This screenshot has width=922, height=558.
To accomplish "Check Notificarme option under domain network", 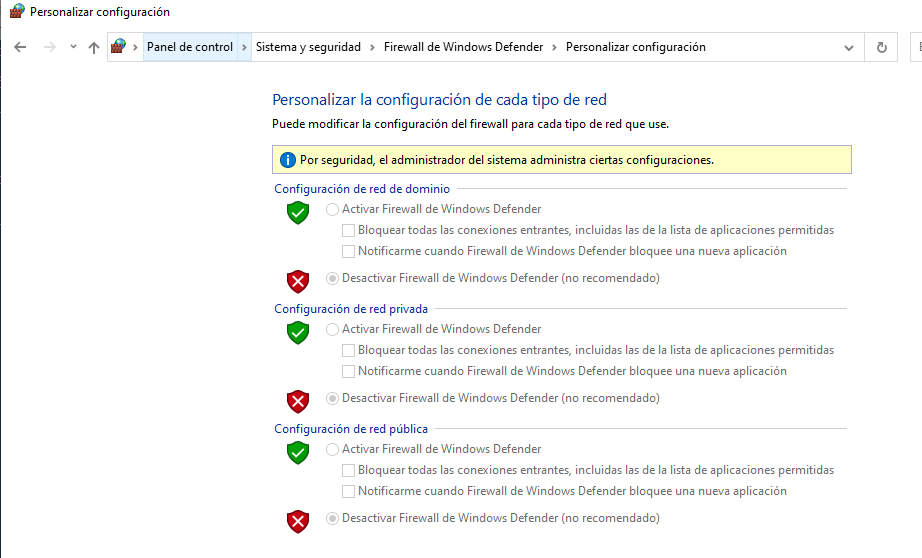I will (x=348, y=251).
